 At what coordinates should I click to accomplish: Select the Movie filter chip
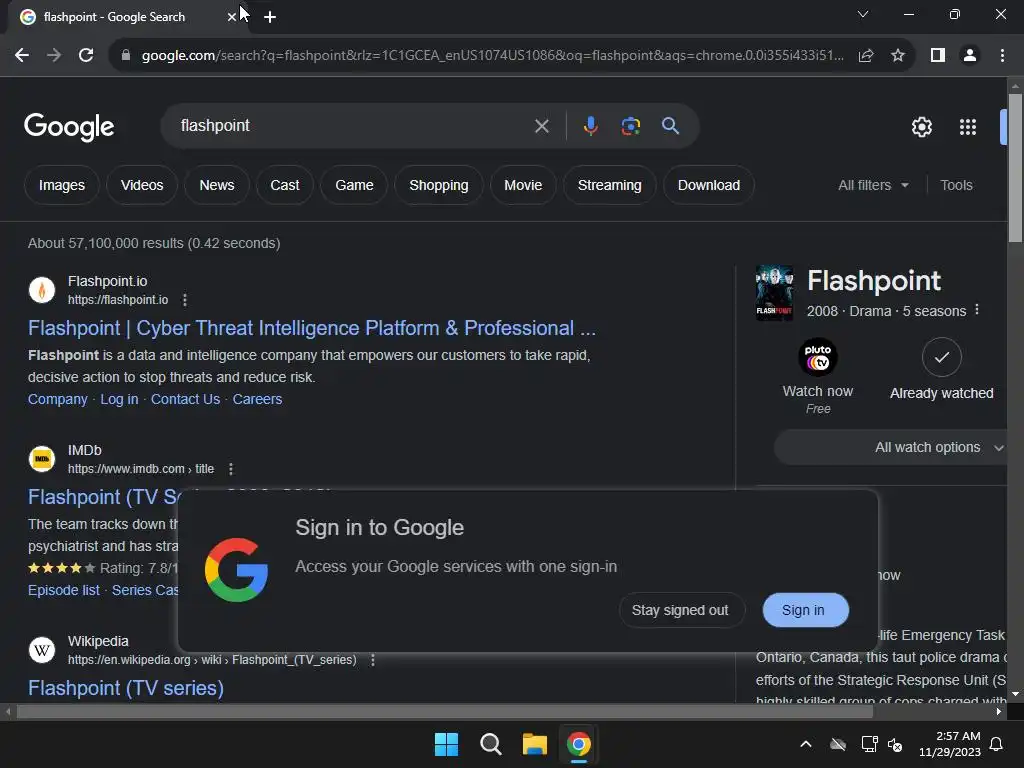coord(523,185)
